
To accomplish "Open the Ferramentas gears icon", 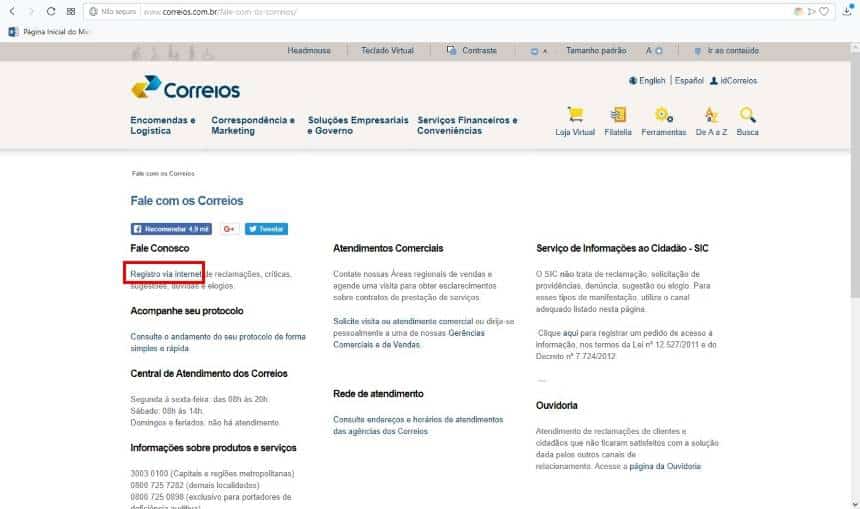I will (664, 115).
